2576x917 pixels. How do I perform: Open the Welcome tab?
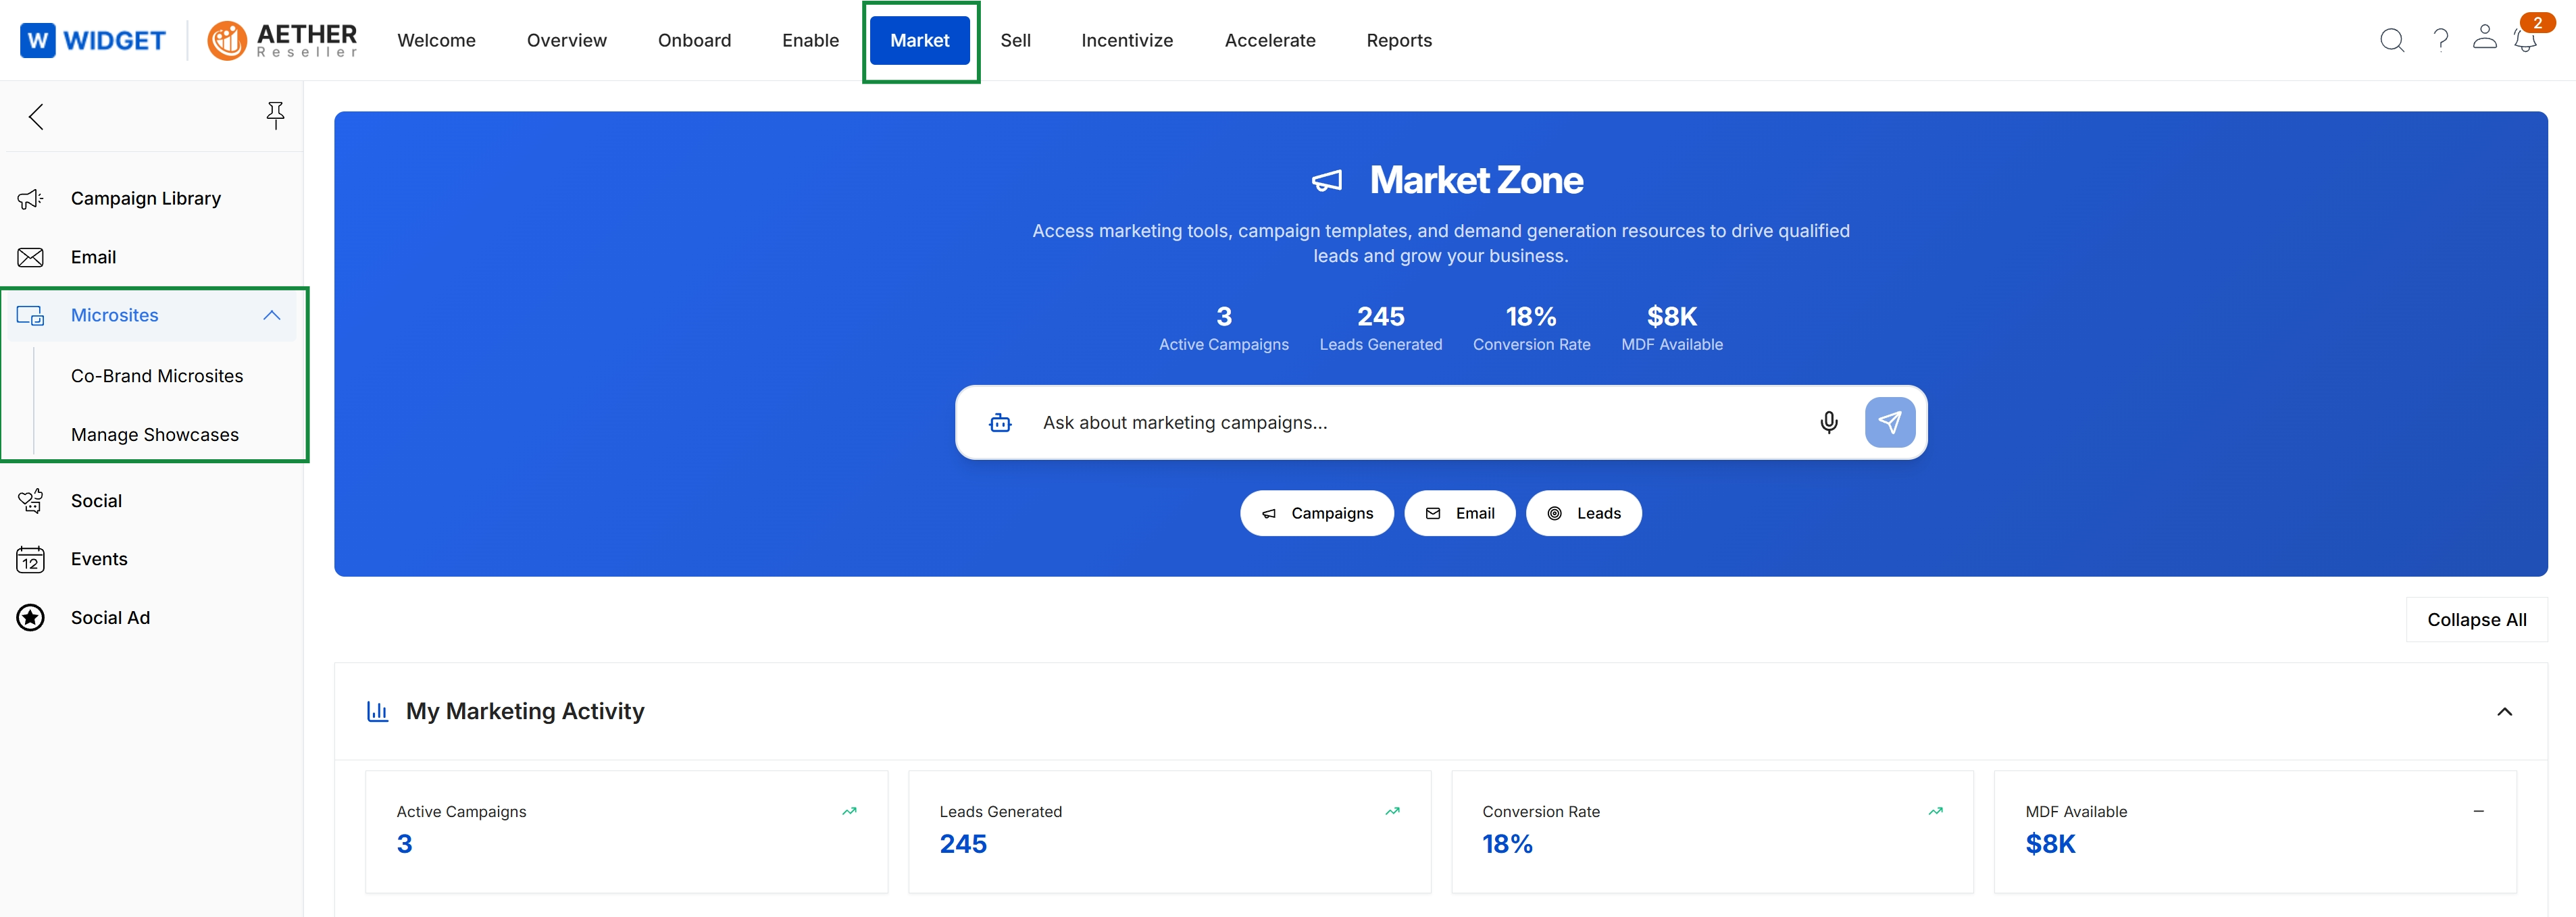436,40
